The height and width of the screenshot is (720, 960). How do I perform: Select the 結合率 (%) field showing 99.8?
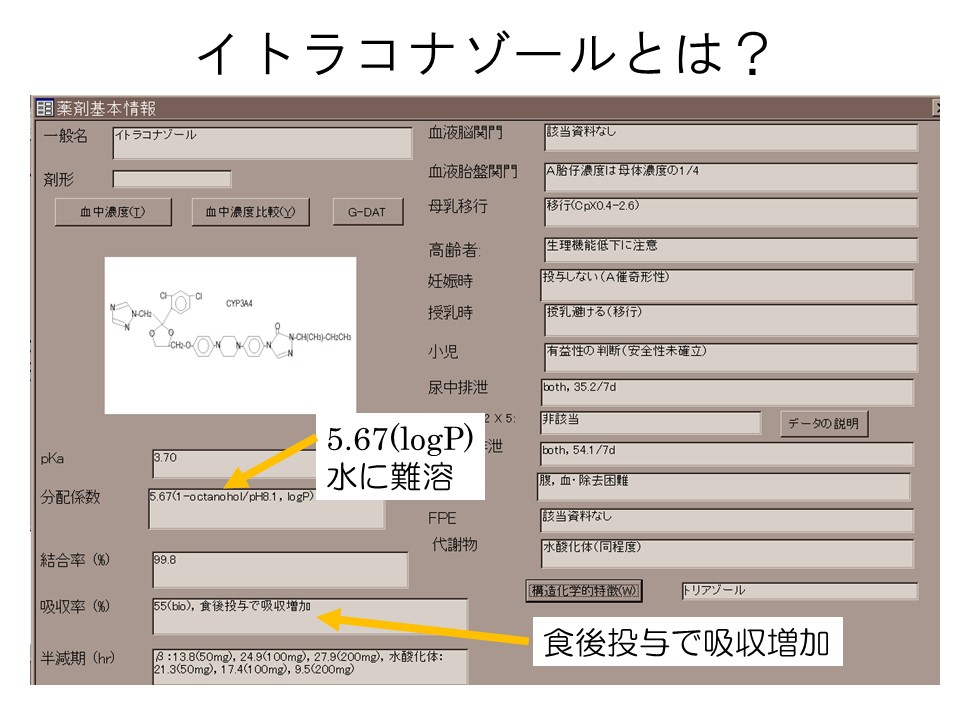279,569
